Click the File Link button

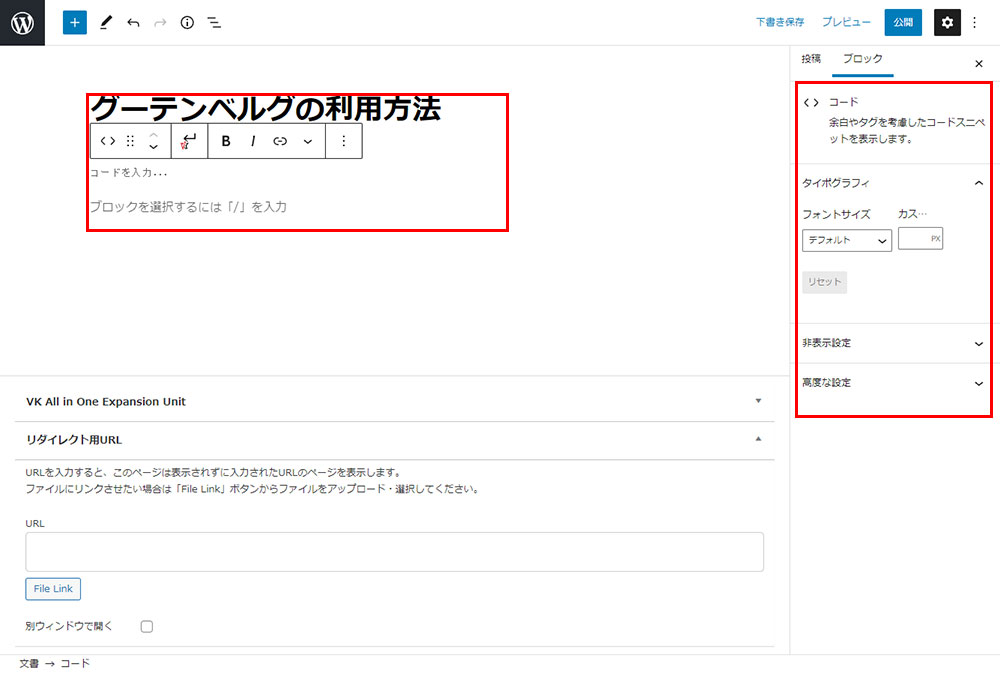tap(53, 589)
